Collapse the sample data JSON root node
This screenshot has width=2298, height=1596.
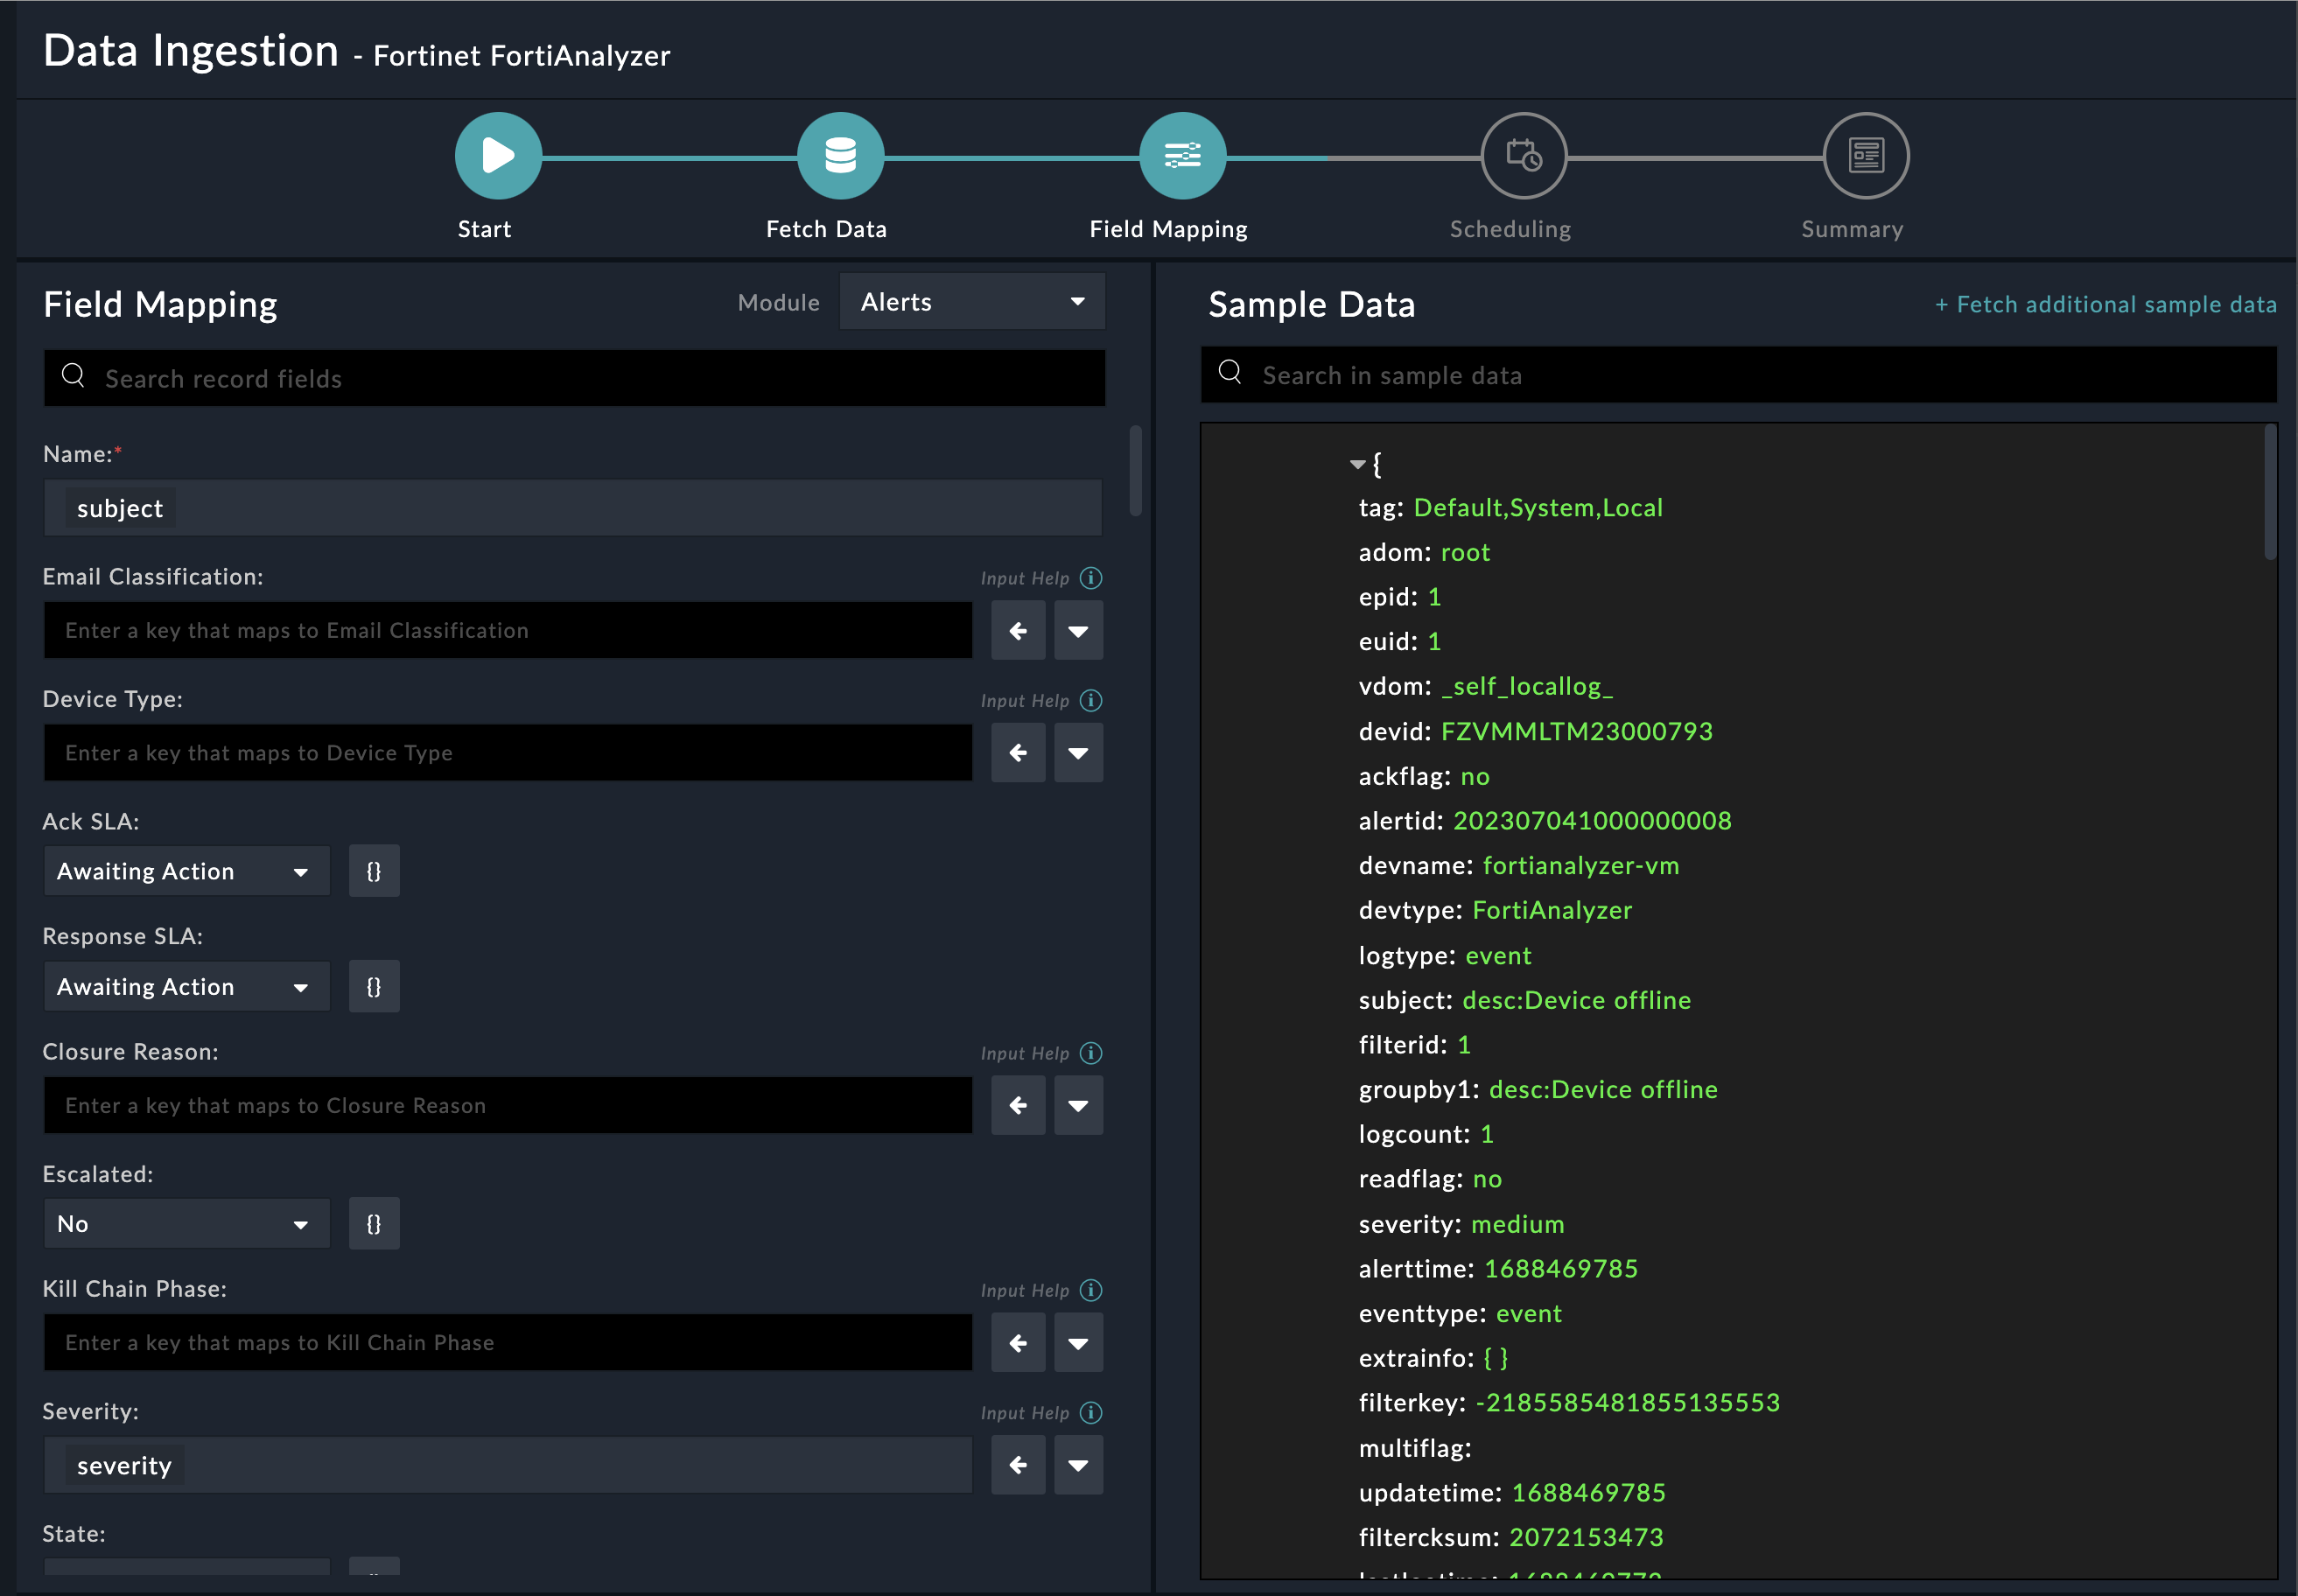1357,464
